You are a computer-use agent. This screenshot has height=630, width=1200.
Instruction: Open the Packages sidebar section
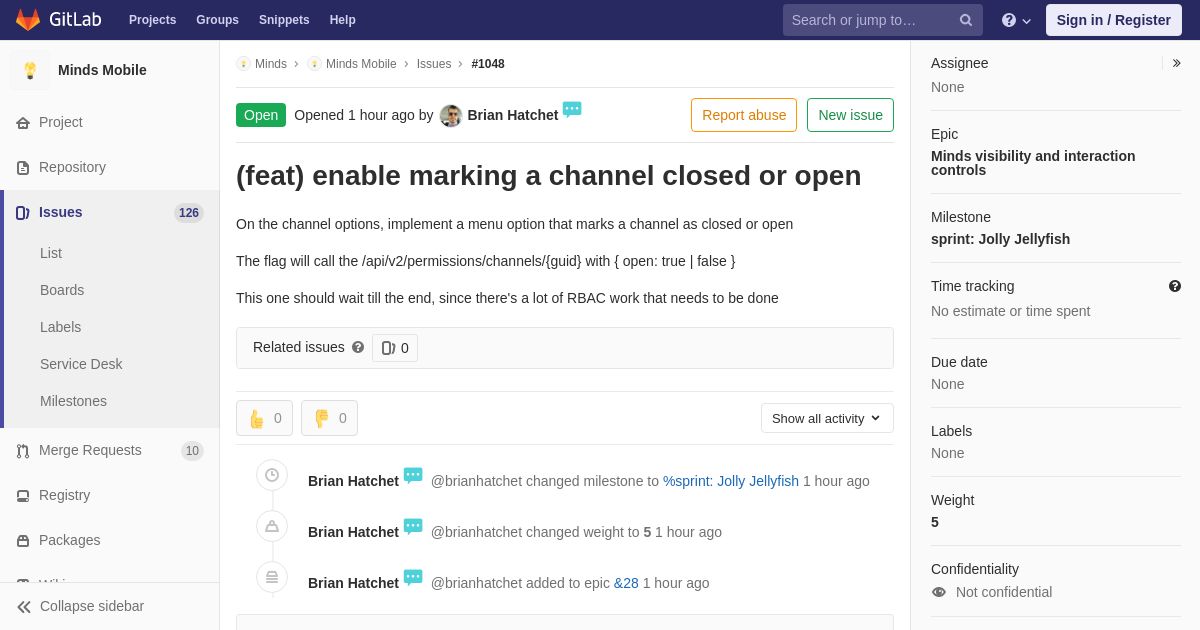pos(69,540)
